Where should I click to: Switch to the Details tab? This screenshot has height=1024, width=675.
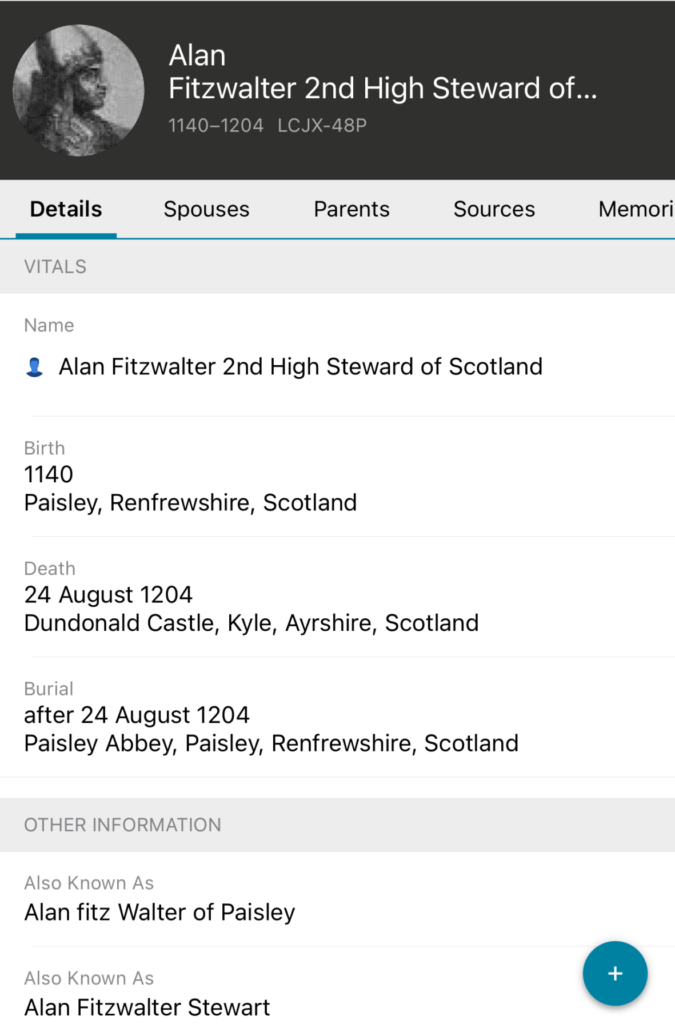(66, 209)
